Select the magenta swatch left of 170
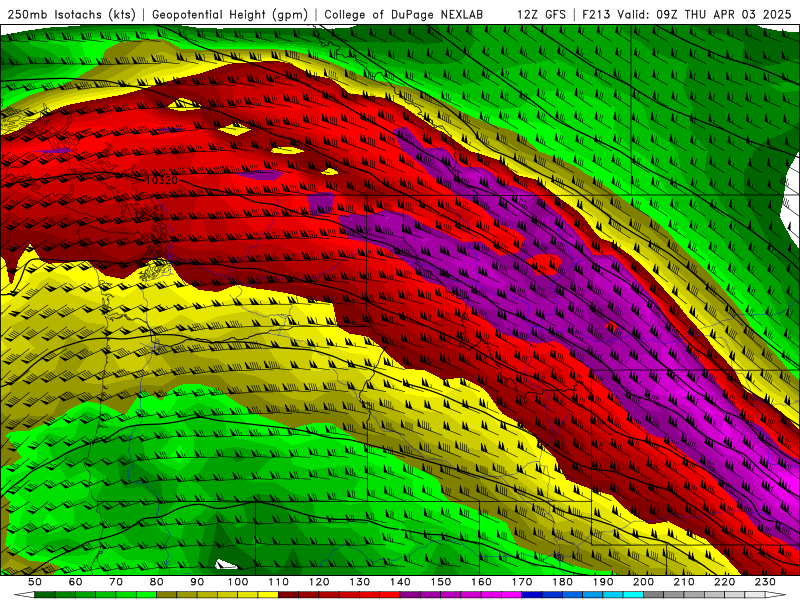The image size is (800, 600). tap(511, 594)
